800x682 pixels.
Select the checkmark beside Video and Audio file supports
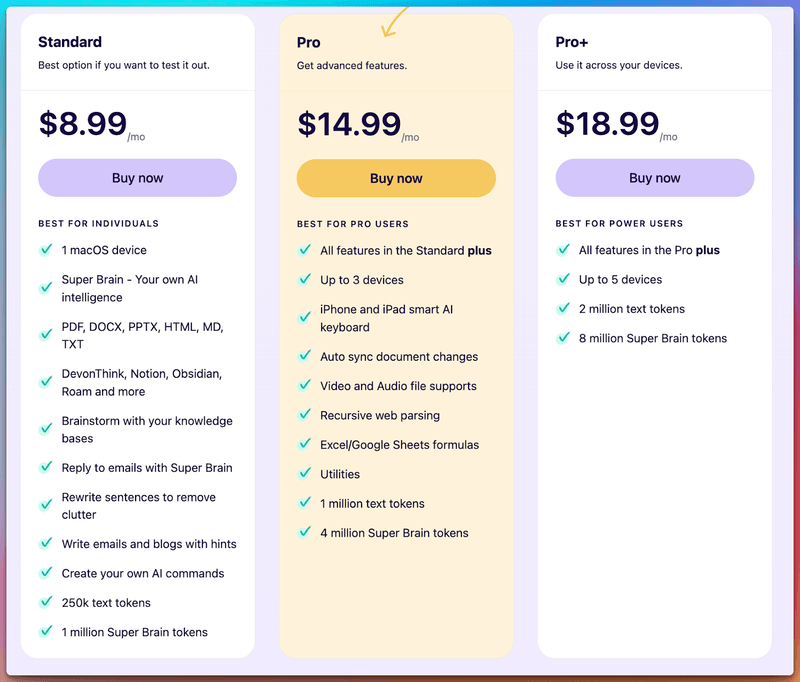[x=304, y=386]
